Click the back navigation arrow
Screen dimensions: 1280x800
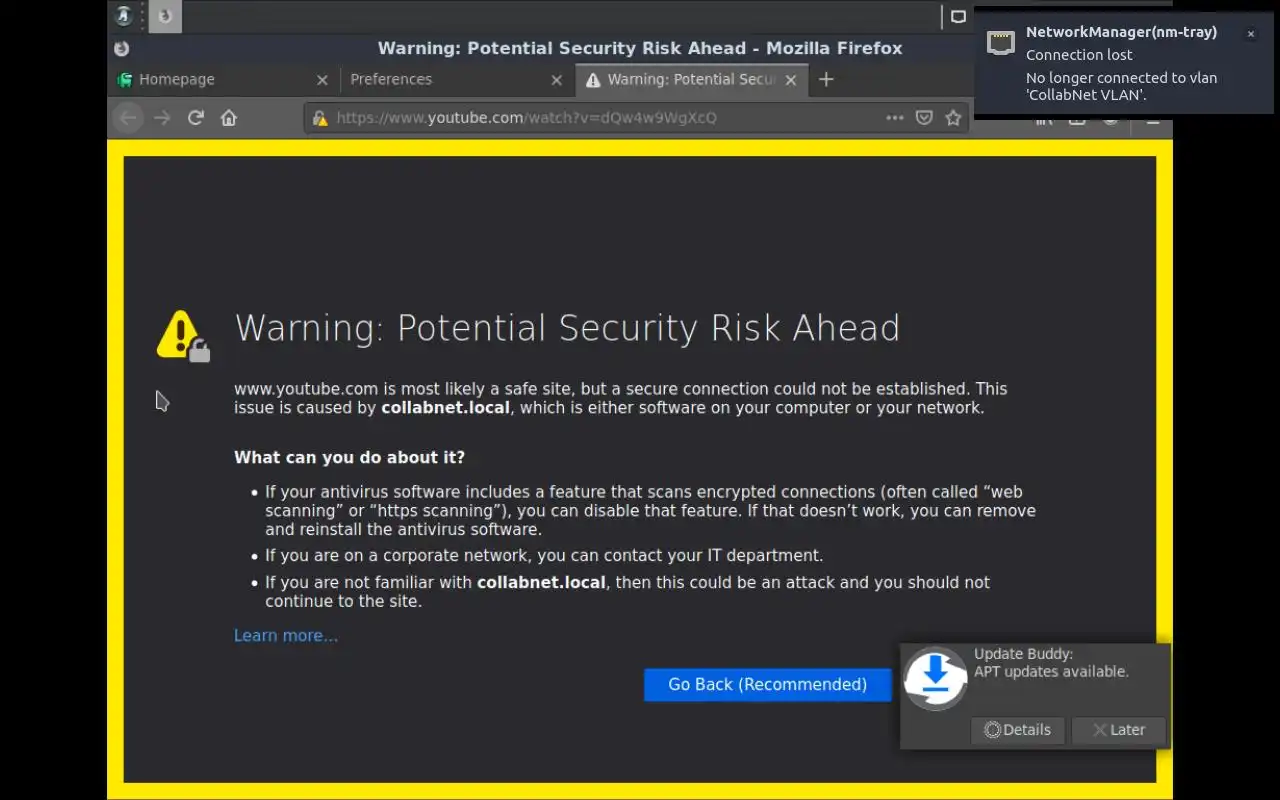128,118
